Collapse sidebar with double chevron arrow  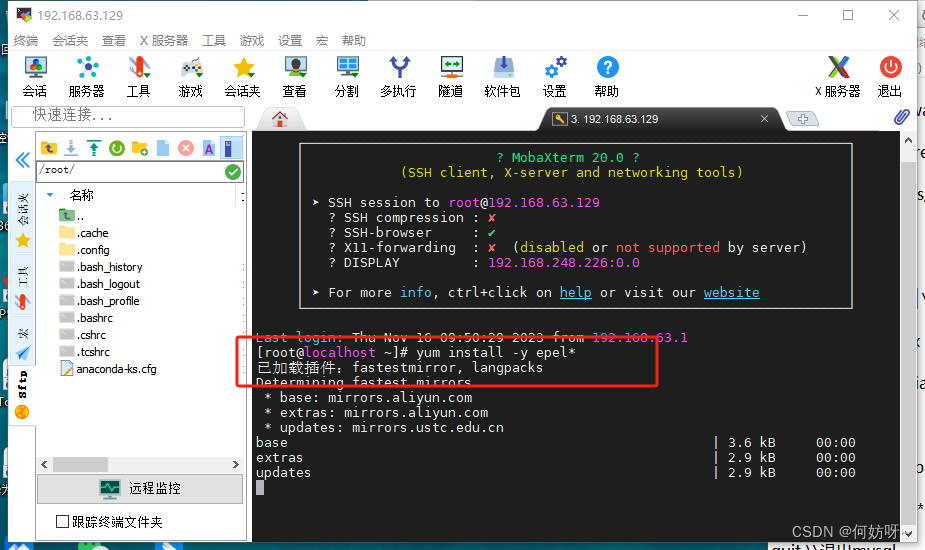22,160
